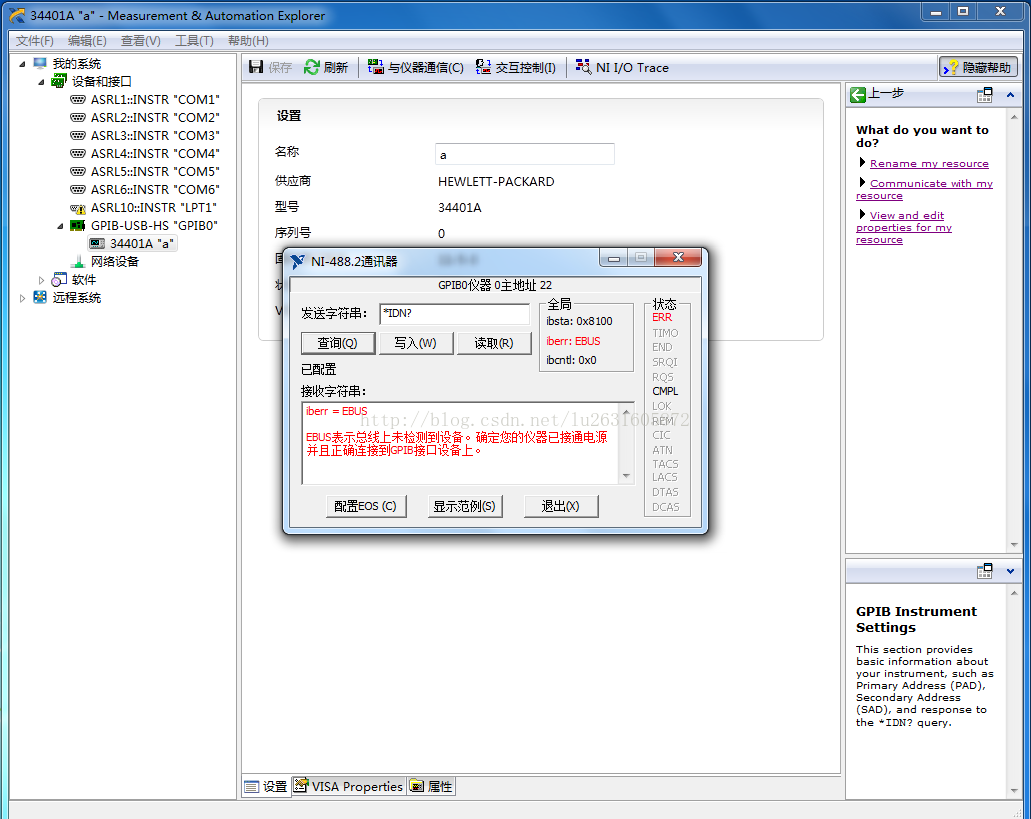
Task: Click the 隐藏帮助 (Hide Help) button
Action: pos(978,67)
